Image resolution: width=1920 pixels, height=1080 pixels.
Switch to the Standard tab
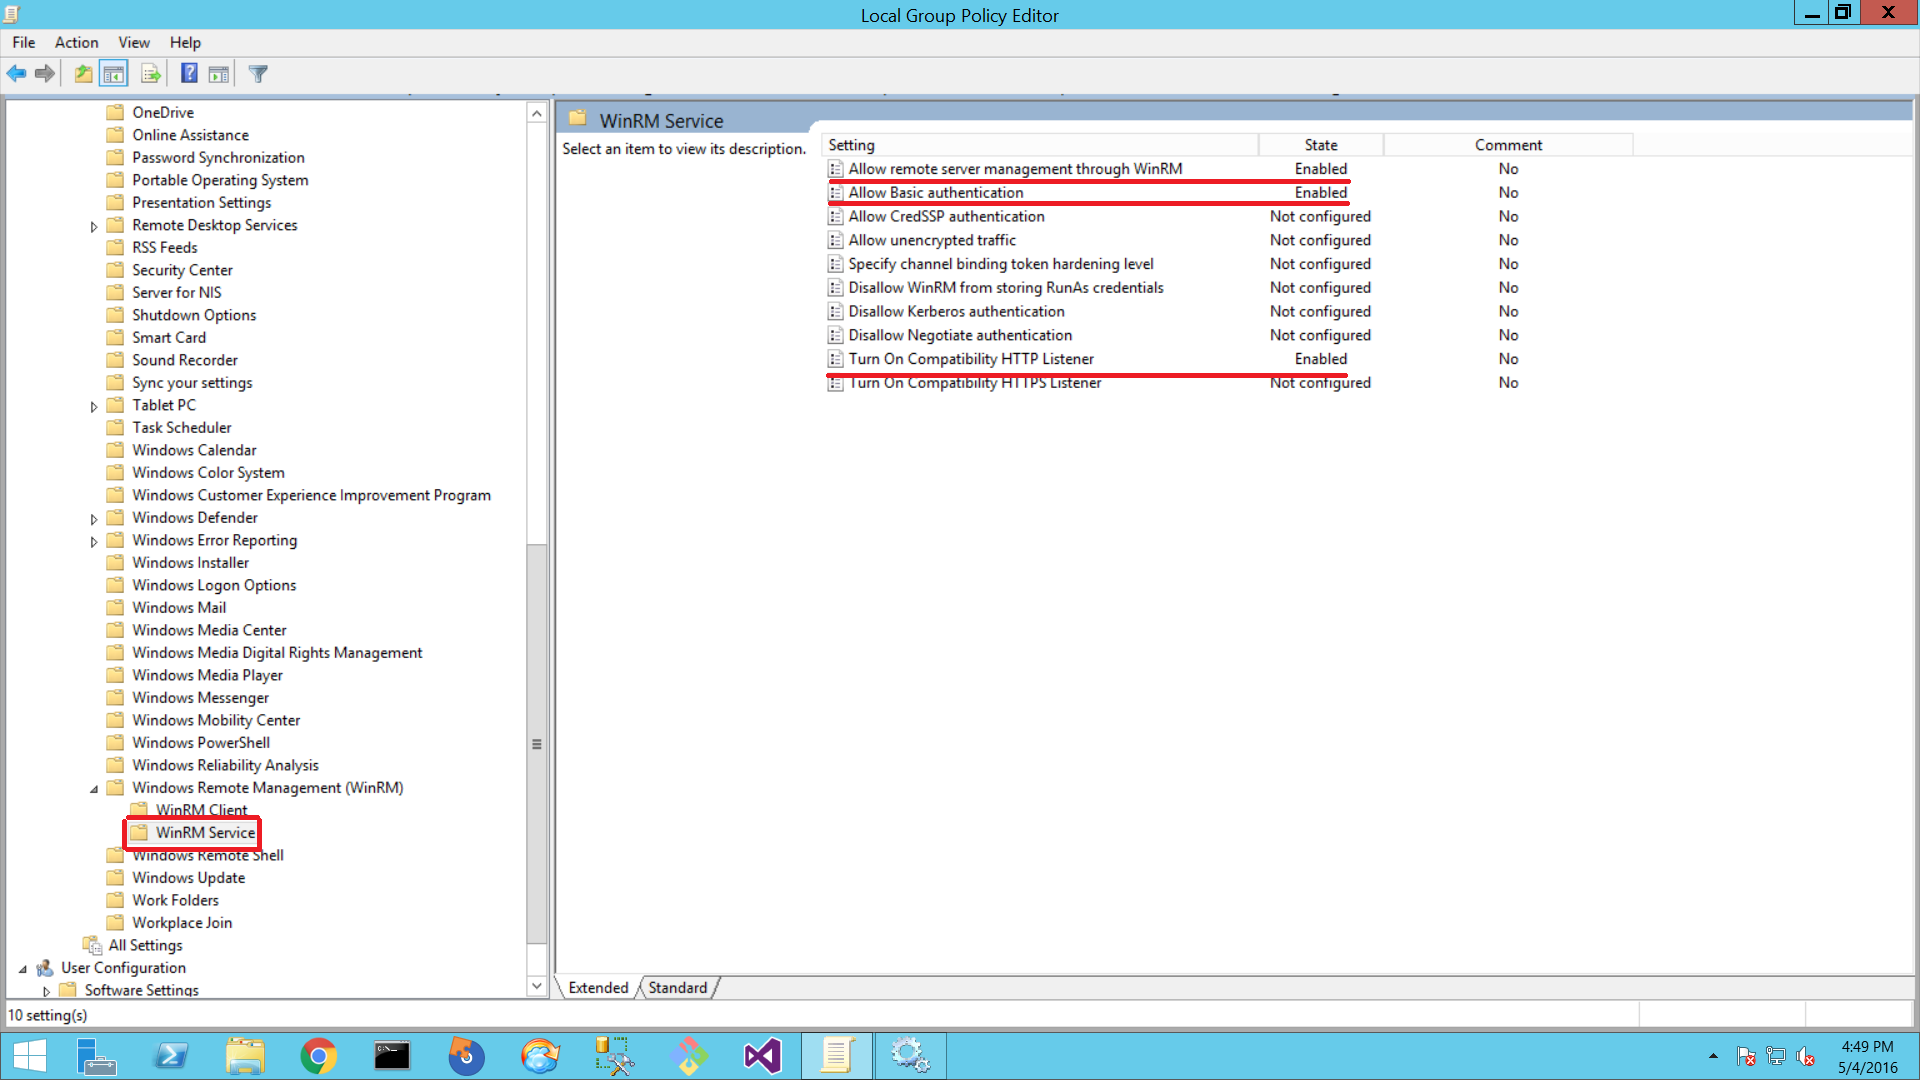677,988
